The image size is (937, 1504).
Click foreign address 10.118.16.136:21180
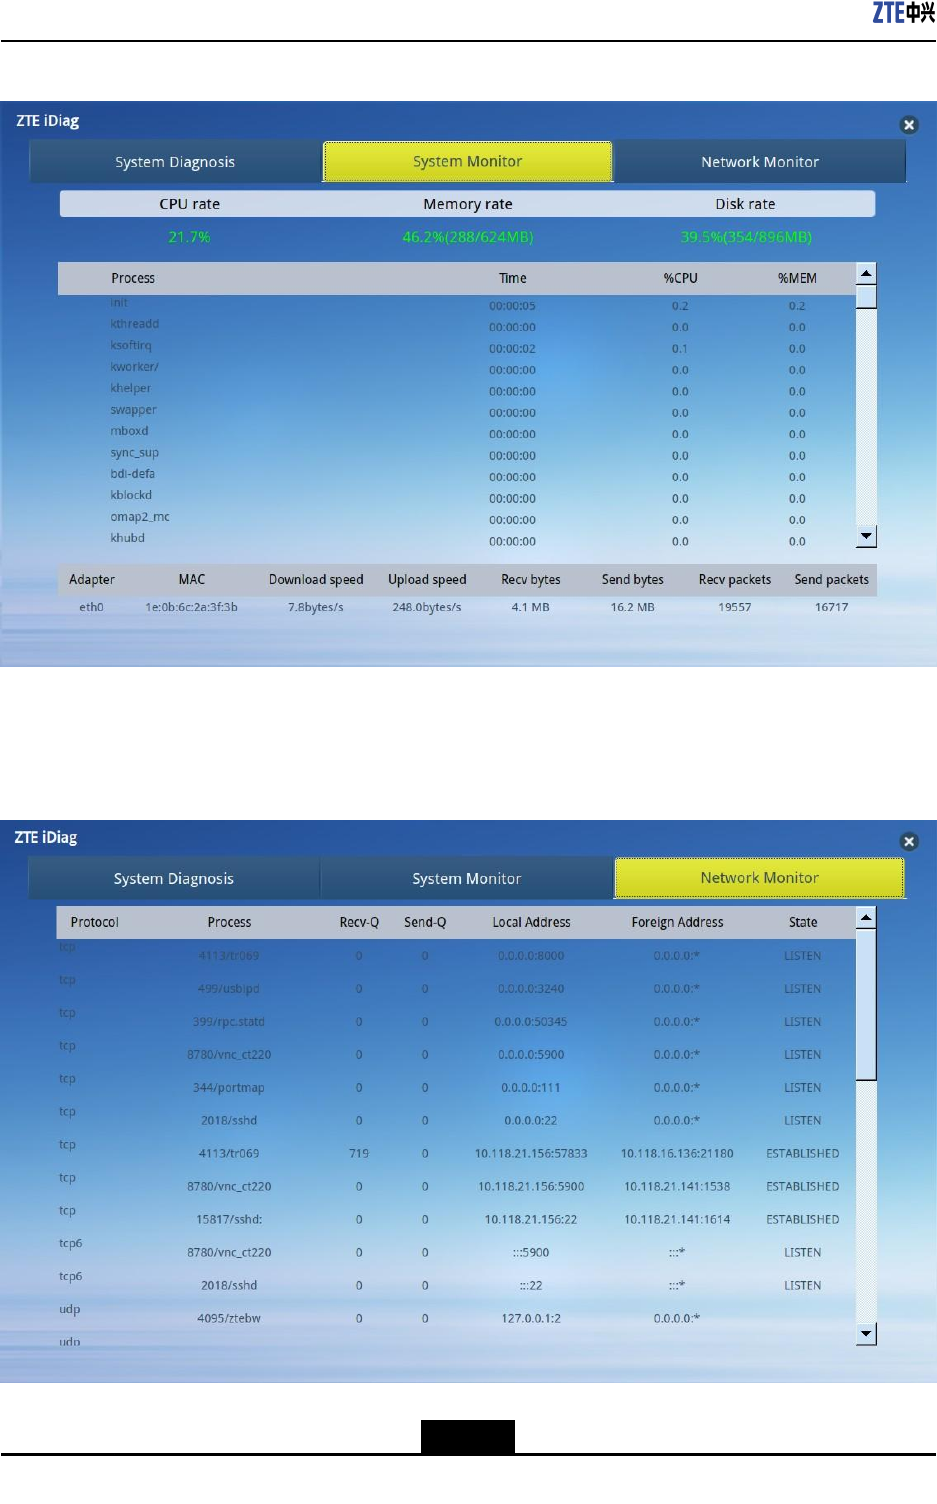677,1153
